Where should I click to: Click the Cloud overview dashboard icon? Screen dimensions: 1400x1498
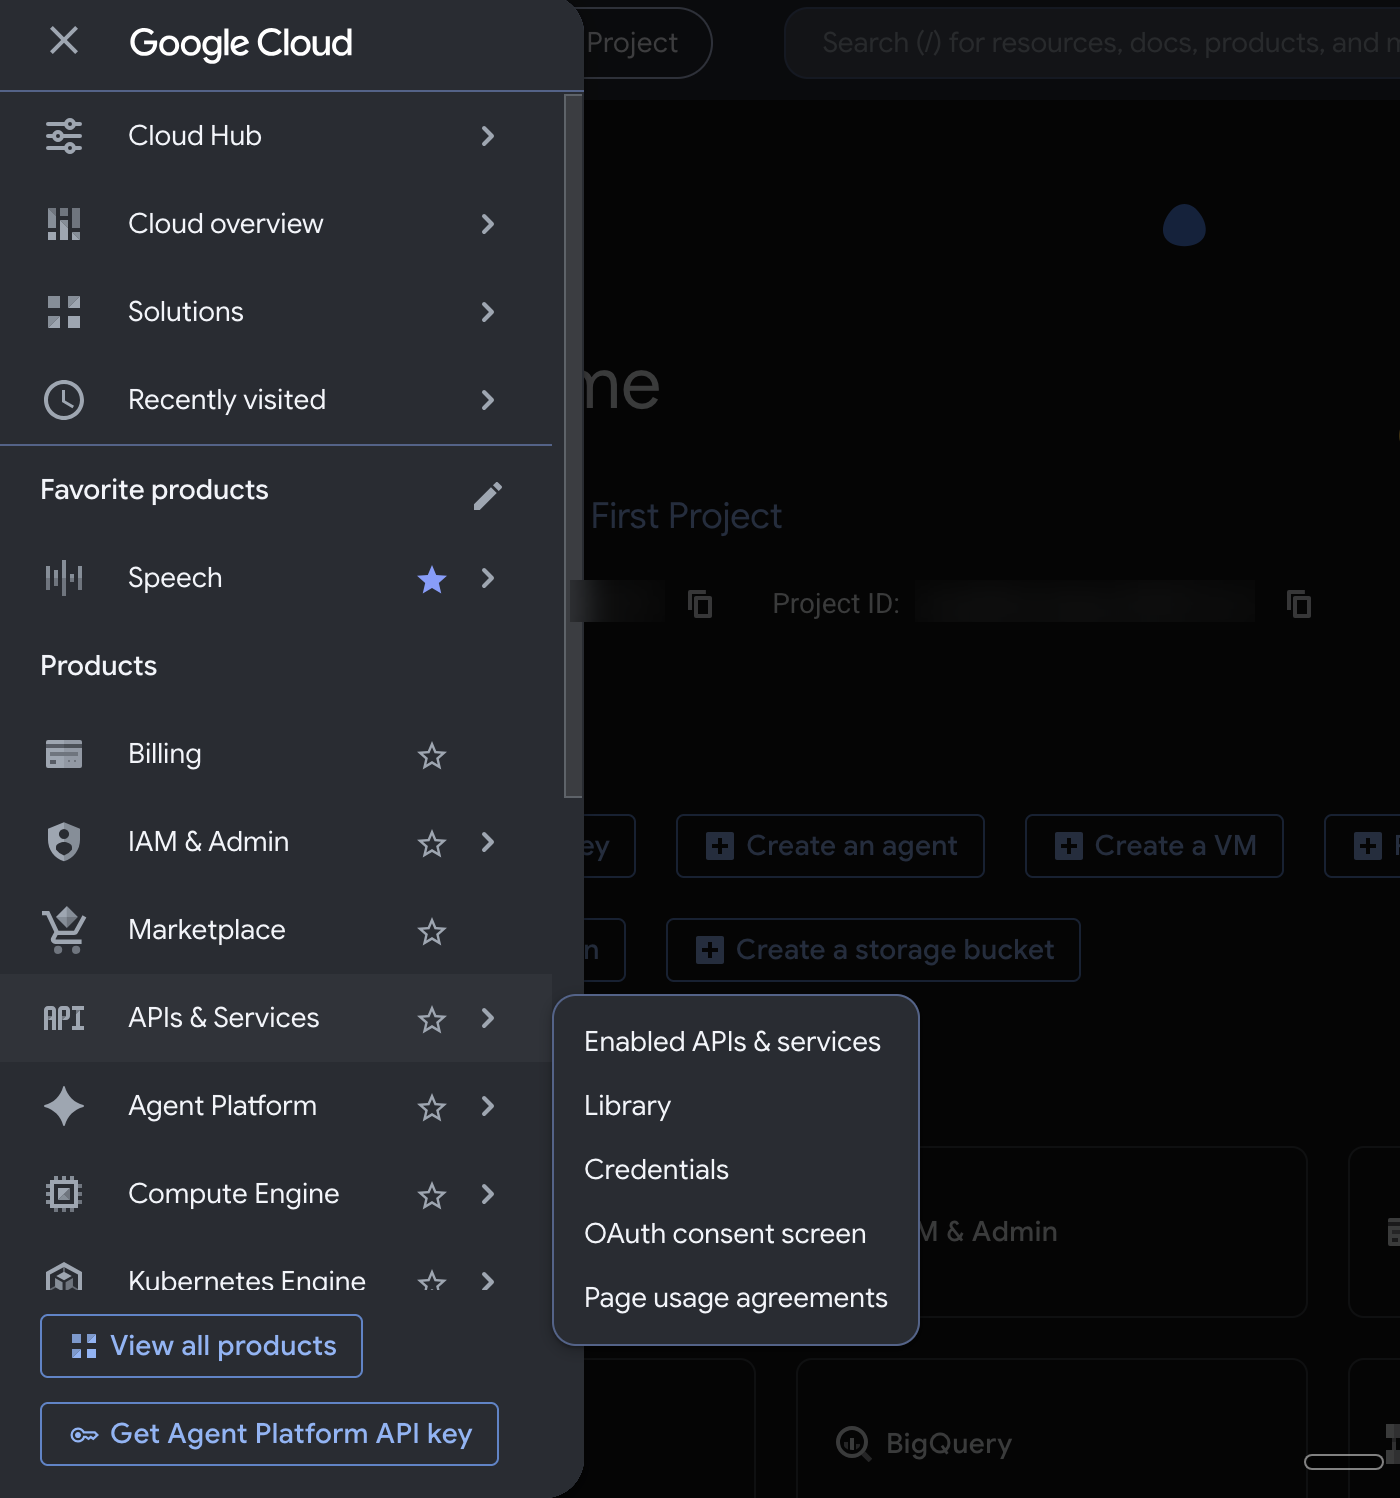pyautogui.click(x=64, y=224)
